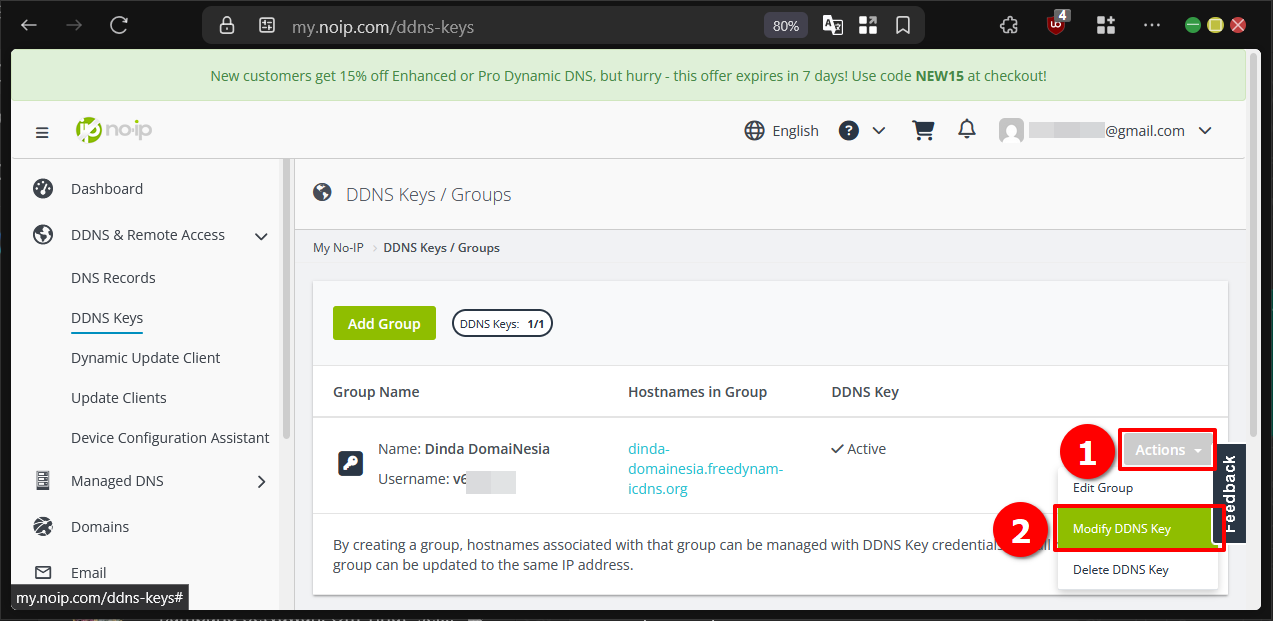Open the help question mark dropdown
The image size is (1273, 621).
coord(862,130)
